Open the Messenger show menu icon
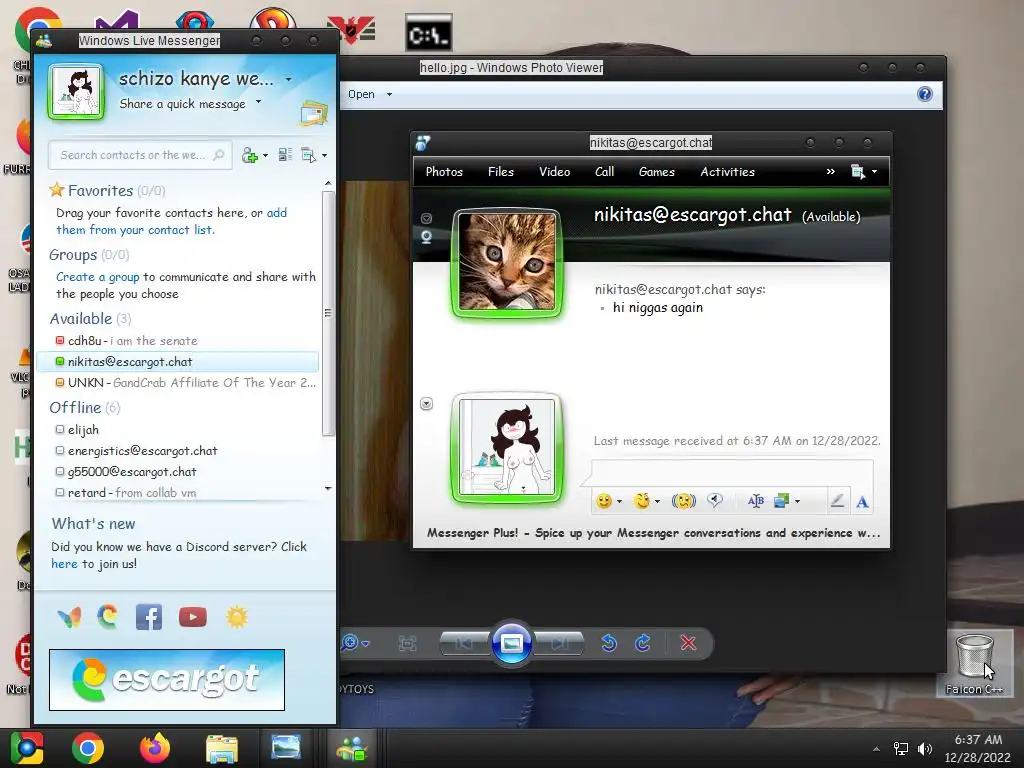The width and height of the screenshot is (1024, 768). click(309, 155)
